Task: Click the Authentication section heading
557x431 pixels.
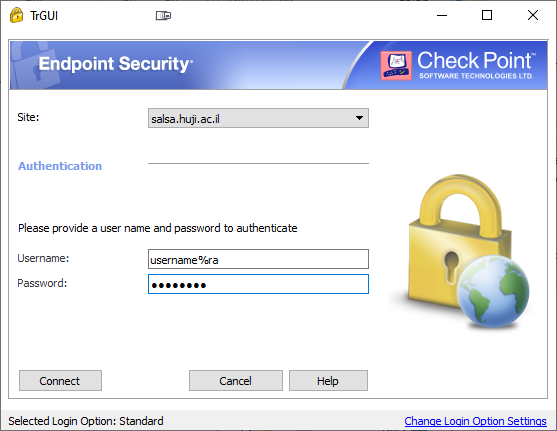Action: pos(60,166)
